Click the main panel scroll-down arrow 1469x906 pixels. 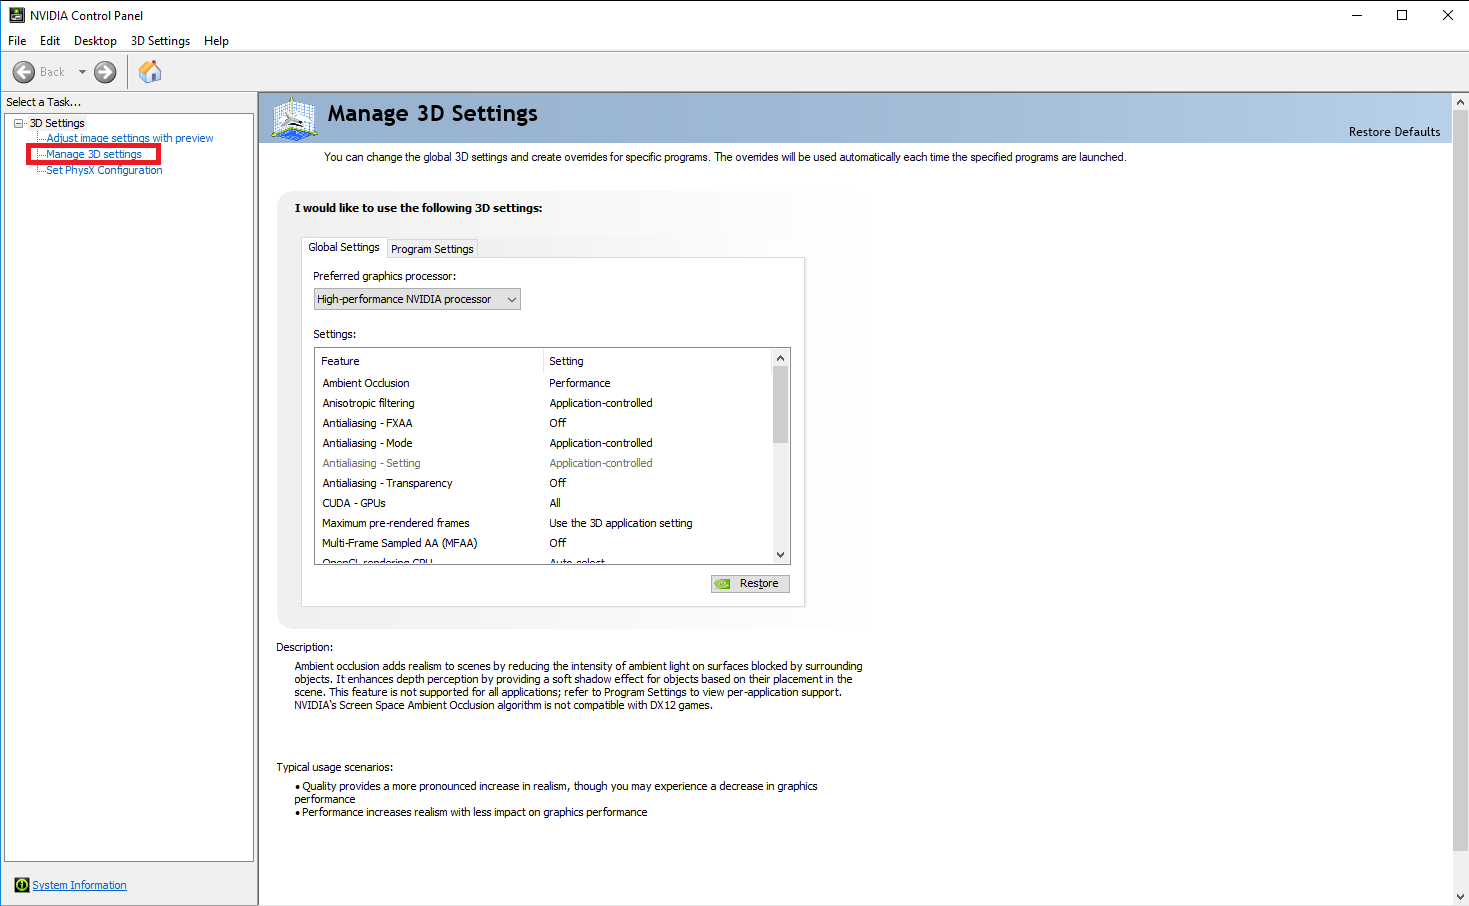click(1460, 897)
